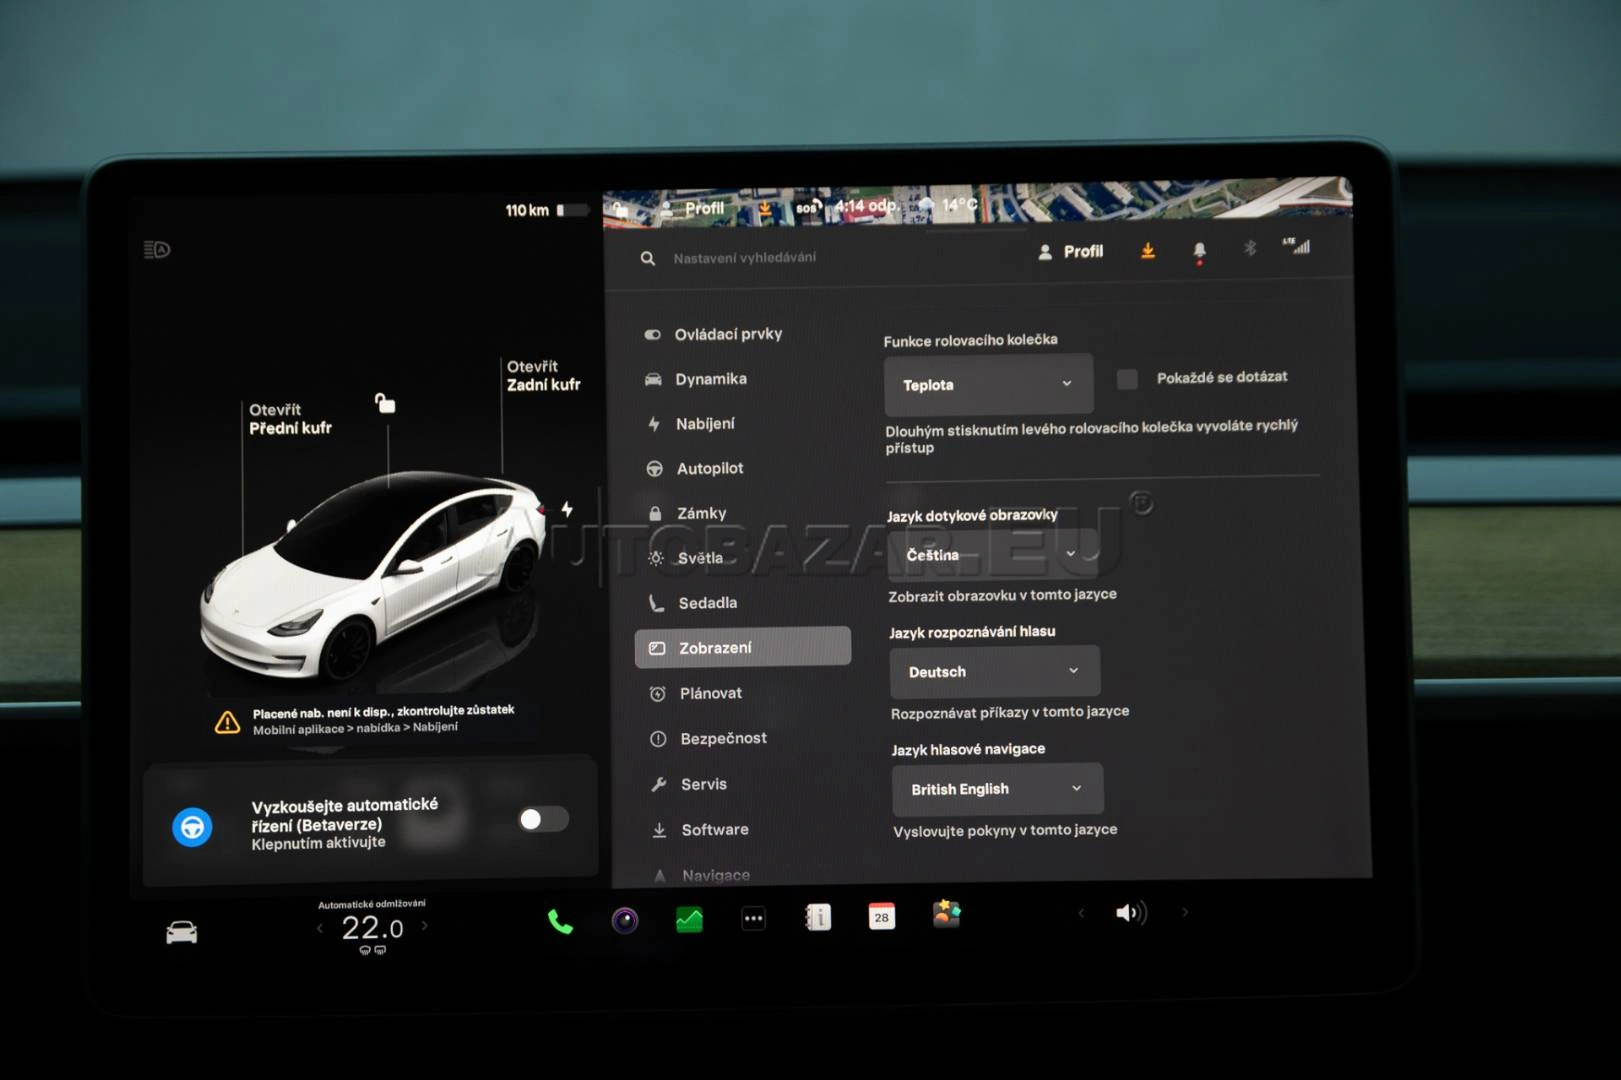
Task: Tap the LTE signal strength icon
Action: point(1297,245)
